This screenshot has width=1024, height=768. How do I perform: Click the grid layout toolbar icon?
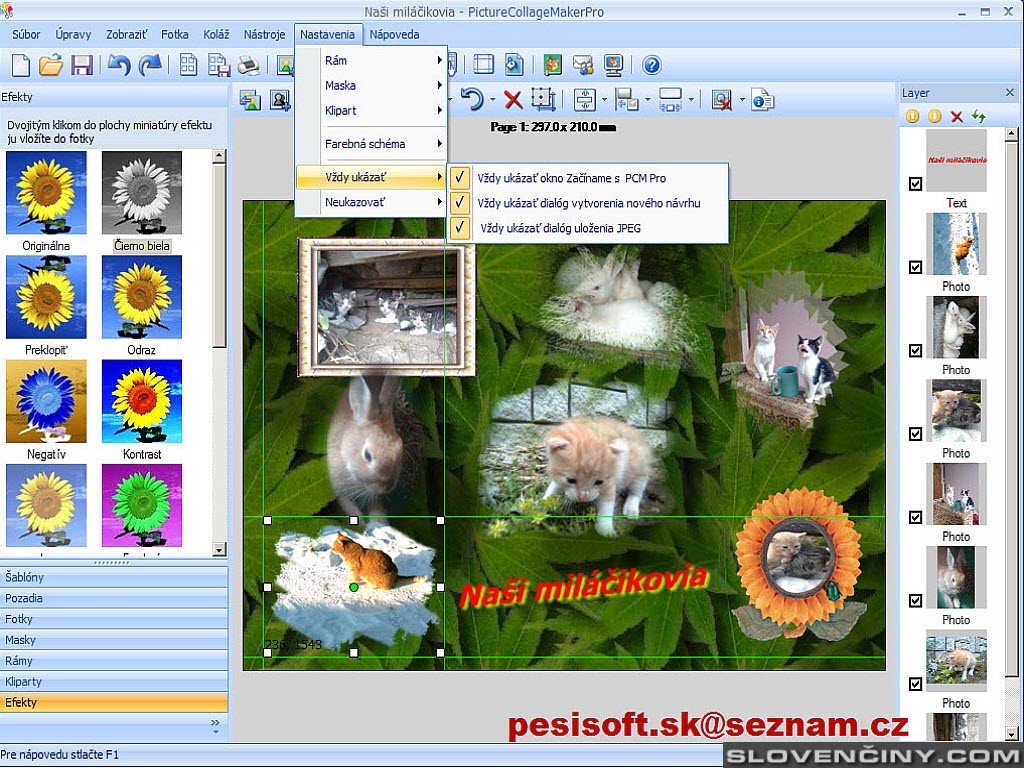coord(483,65)
